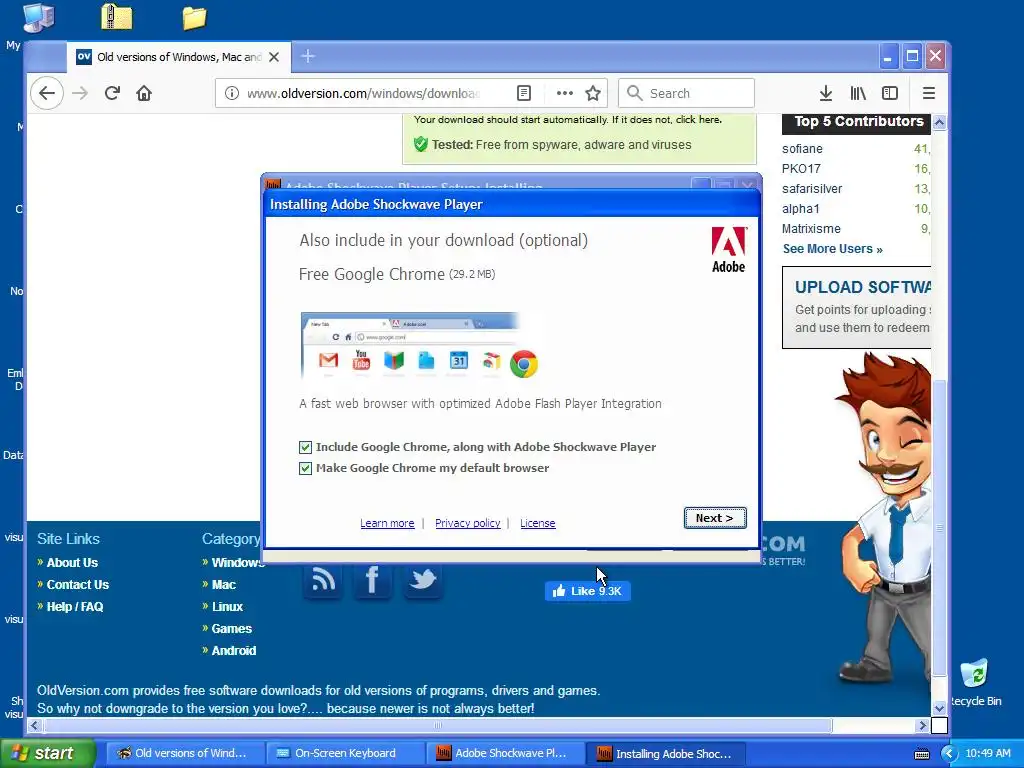Select contributor safarisilver
The height and width of the screenshot is (768, 1024).
point(812,189)
